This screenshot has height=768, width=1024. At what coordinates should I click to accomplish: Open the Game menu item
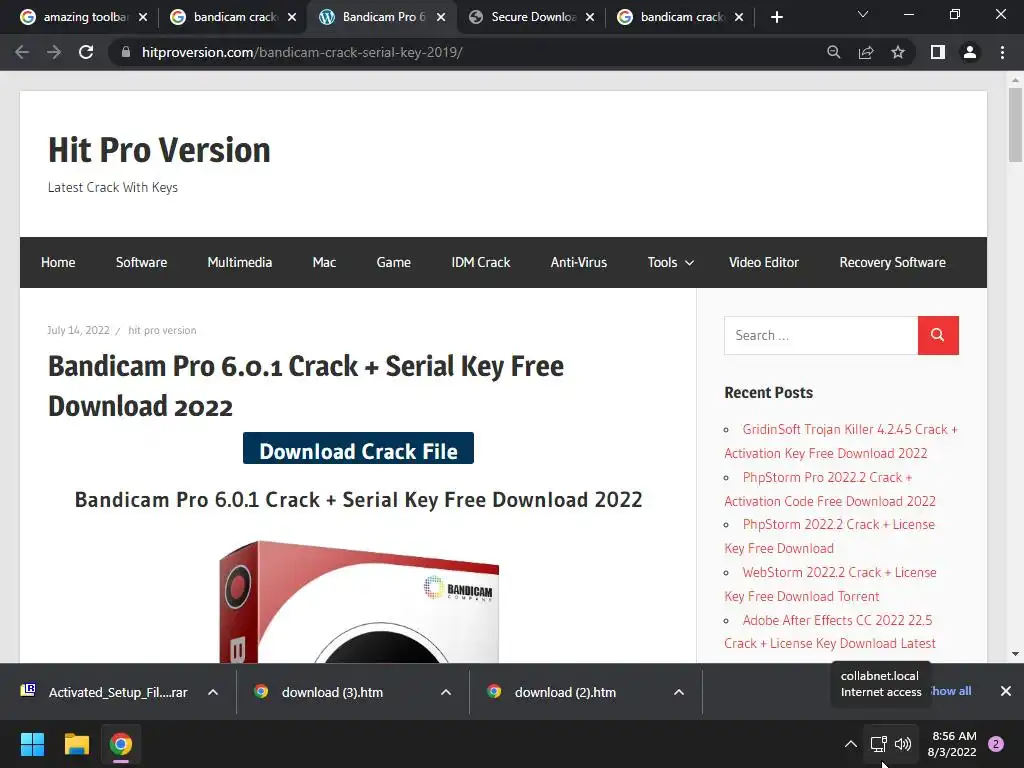click(393, 263)
